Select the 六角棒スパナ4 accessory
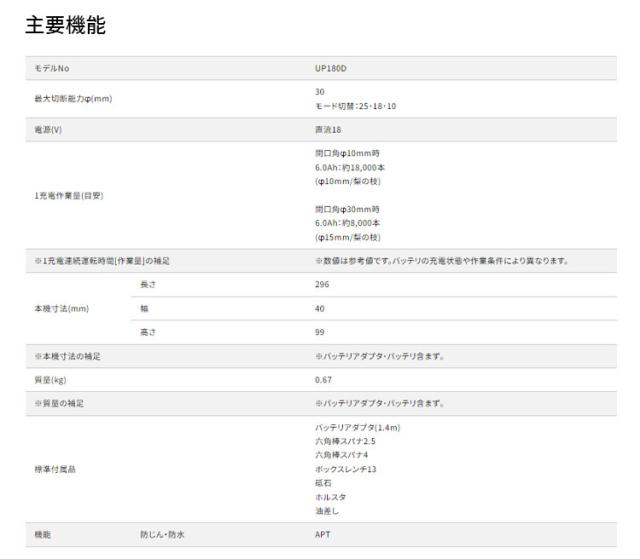The image size is (640, 559). 342,455
